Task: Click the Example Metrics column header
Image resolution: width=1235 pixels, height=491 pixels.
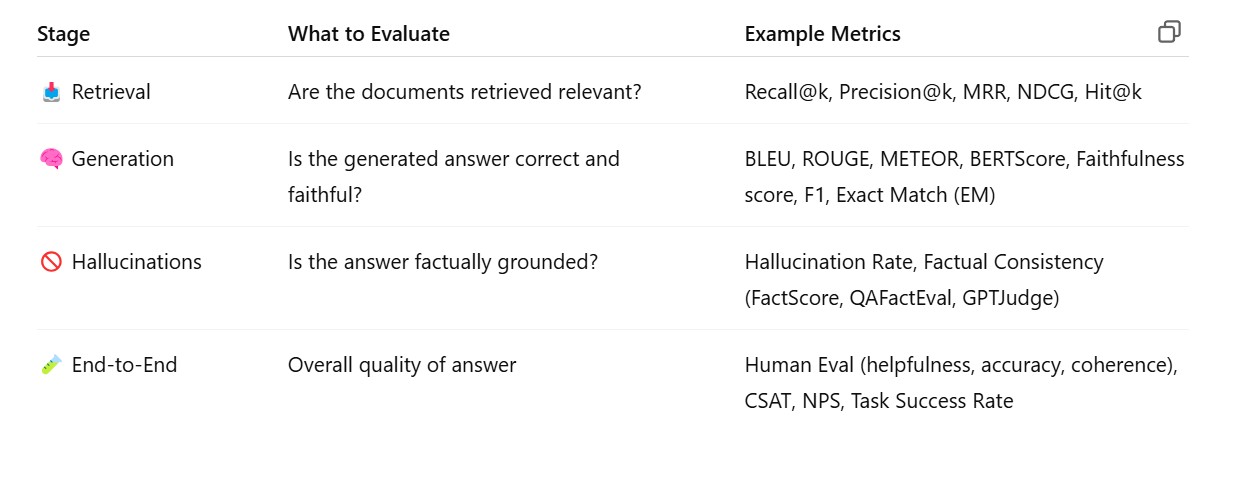Action: click(823, 34)
